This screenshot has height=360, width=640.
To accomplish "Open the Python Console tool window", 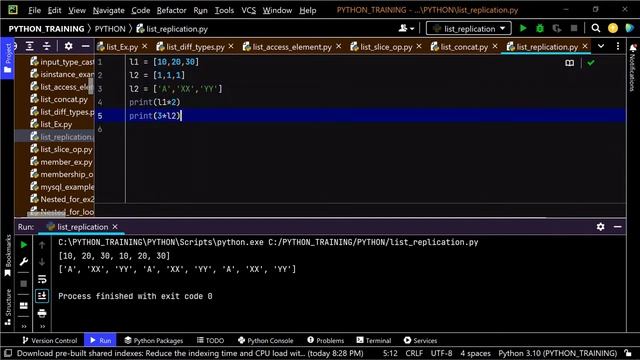I will 265,340.
